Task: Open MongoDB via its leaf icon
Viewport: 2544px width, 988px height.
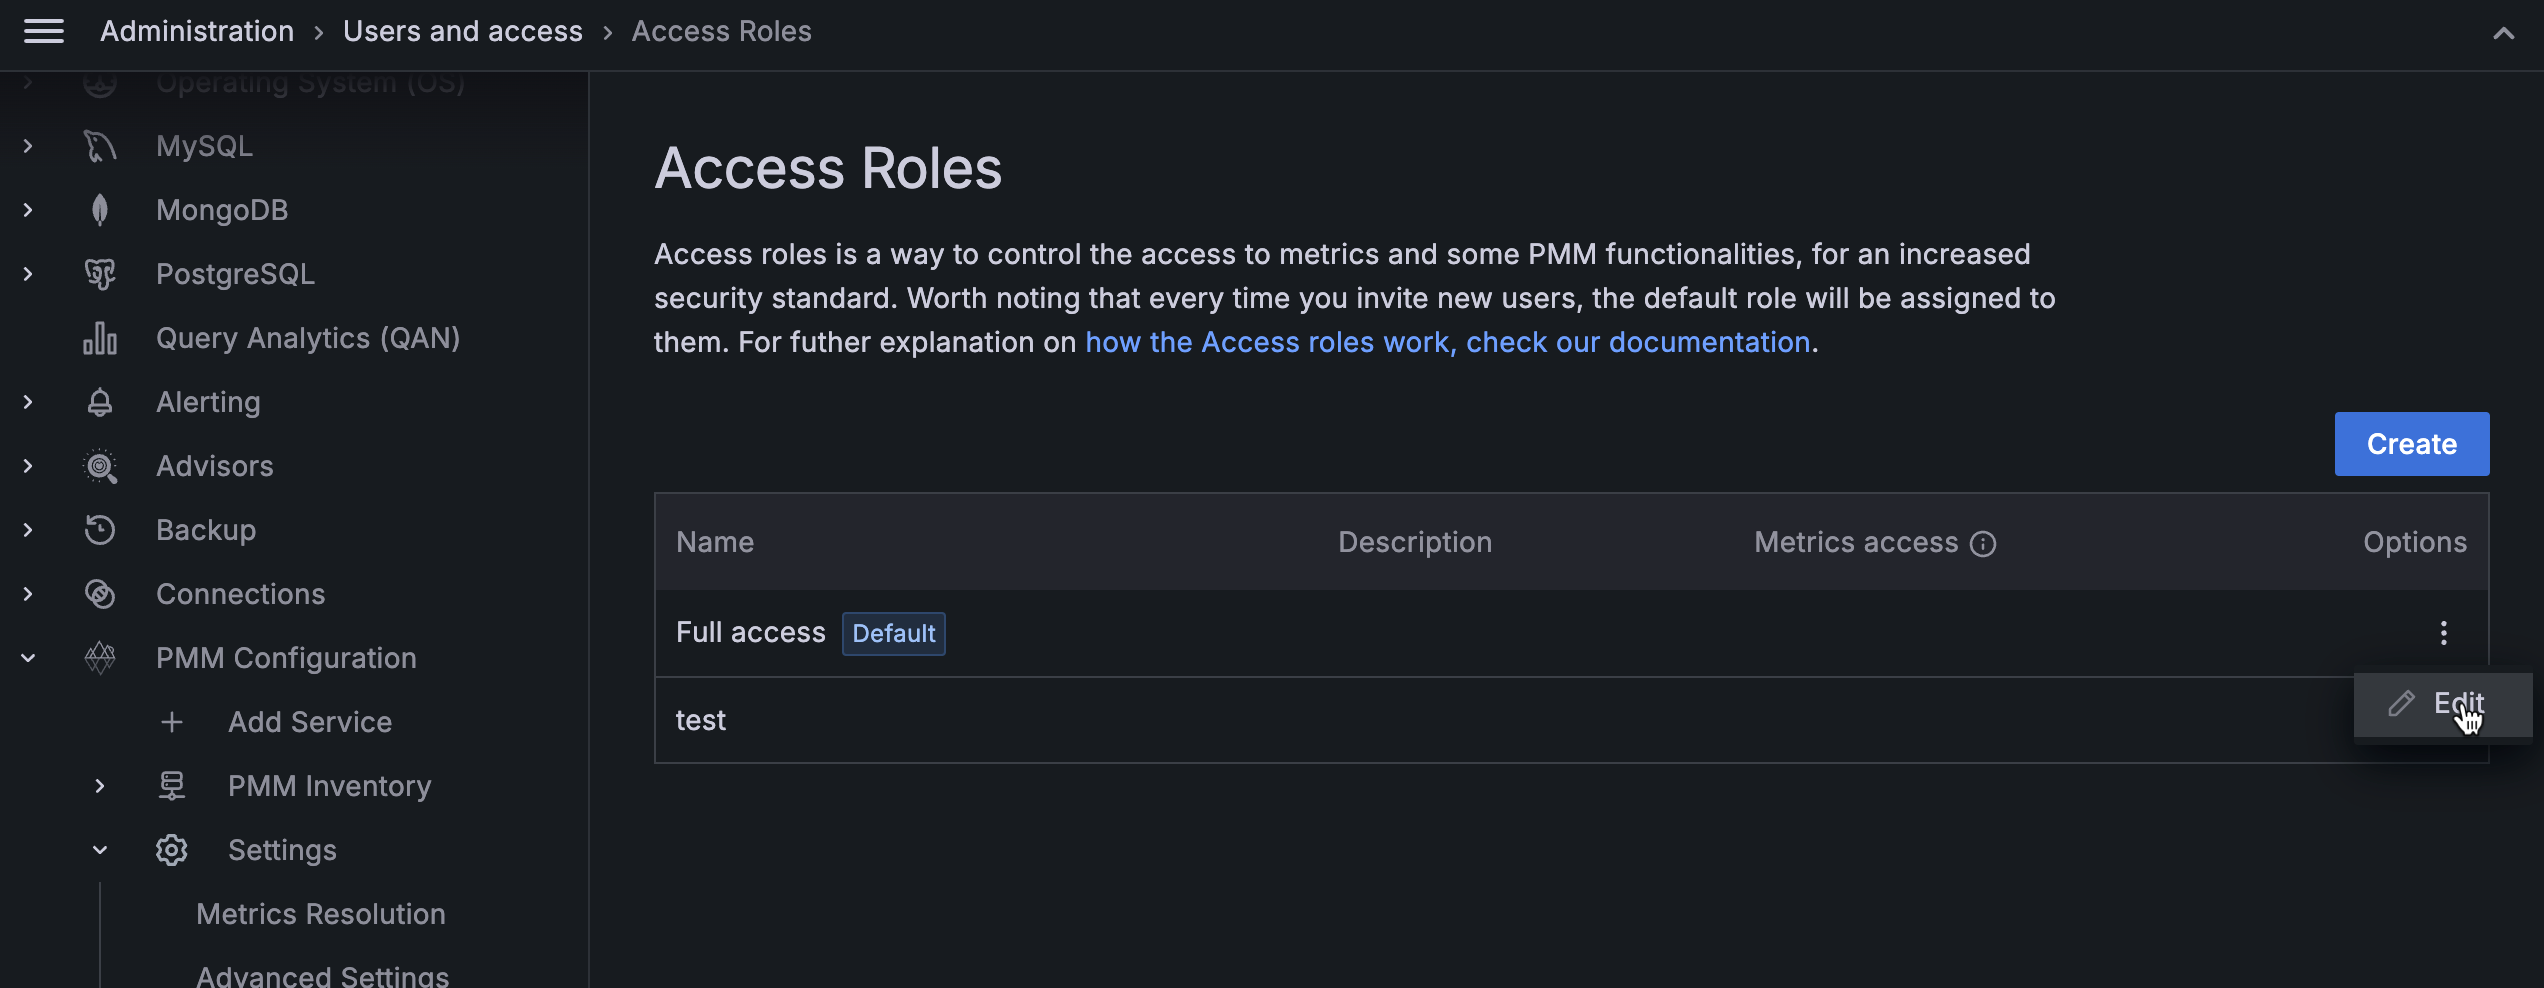Action: (x=98, y=209)
